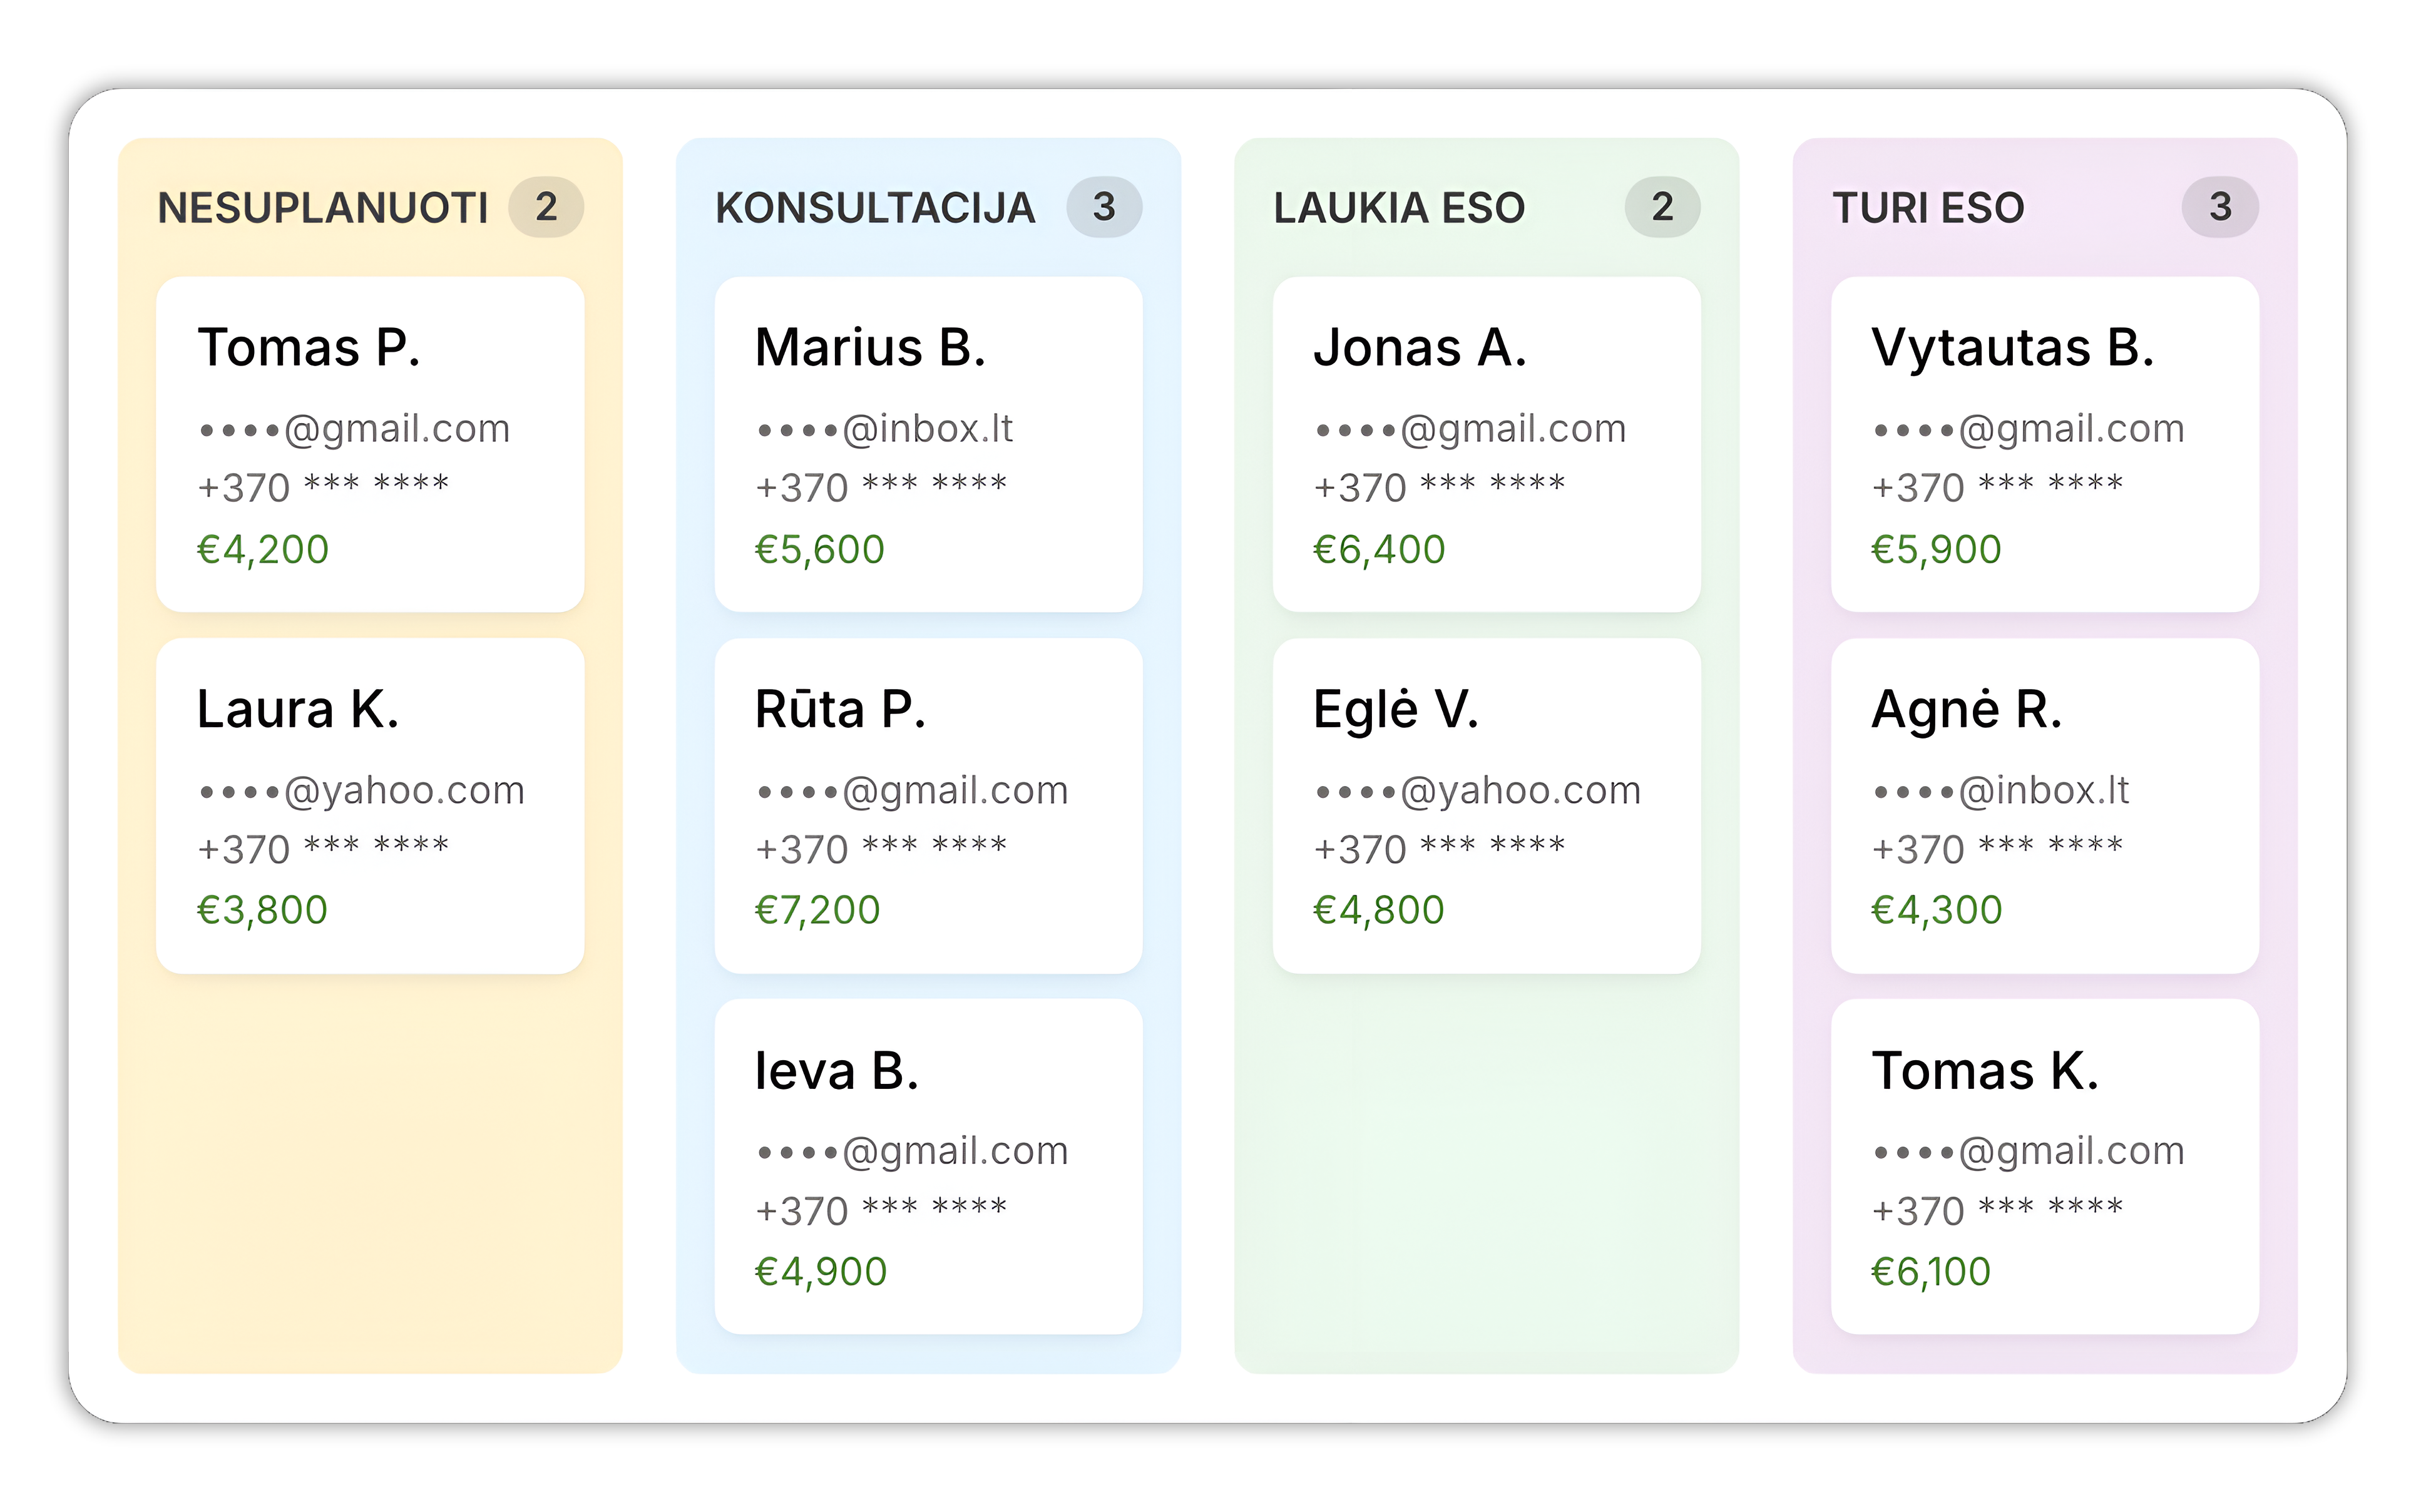Click the LAUKIA ESO column title
The height and width of the screenshot is (1512, 2416).
click(x=1399, y=208)
